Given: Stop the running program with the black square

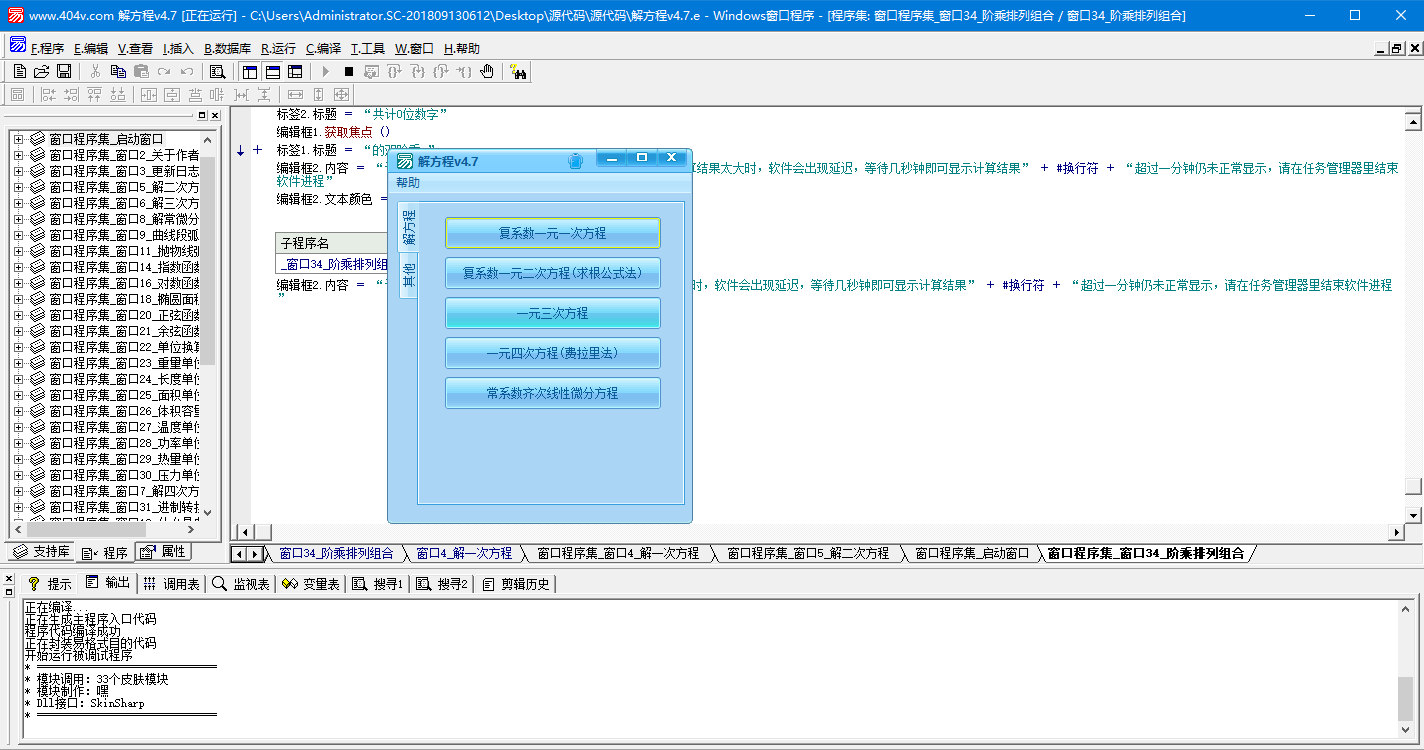Looking at the screenshot, I should [348, 71].
